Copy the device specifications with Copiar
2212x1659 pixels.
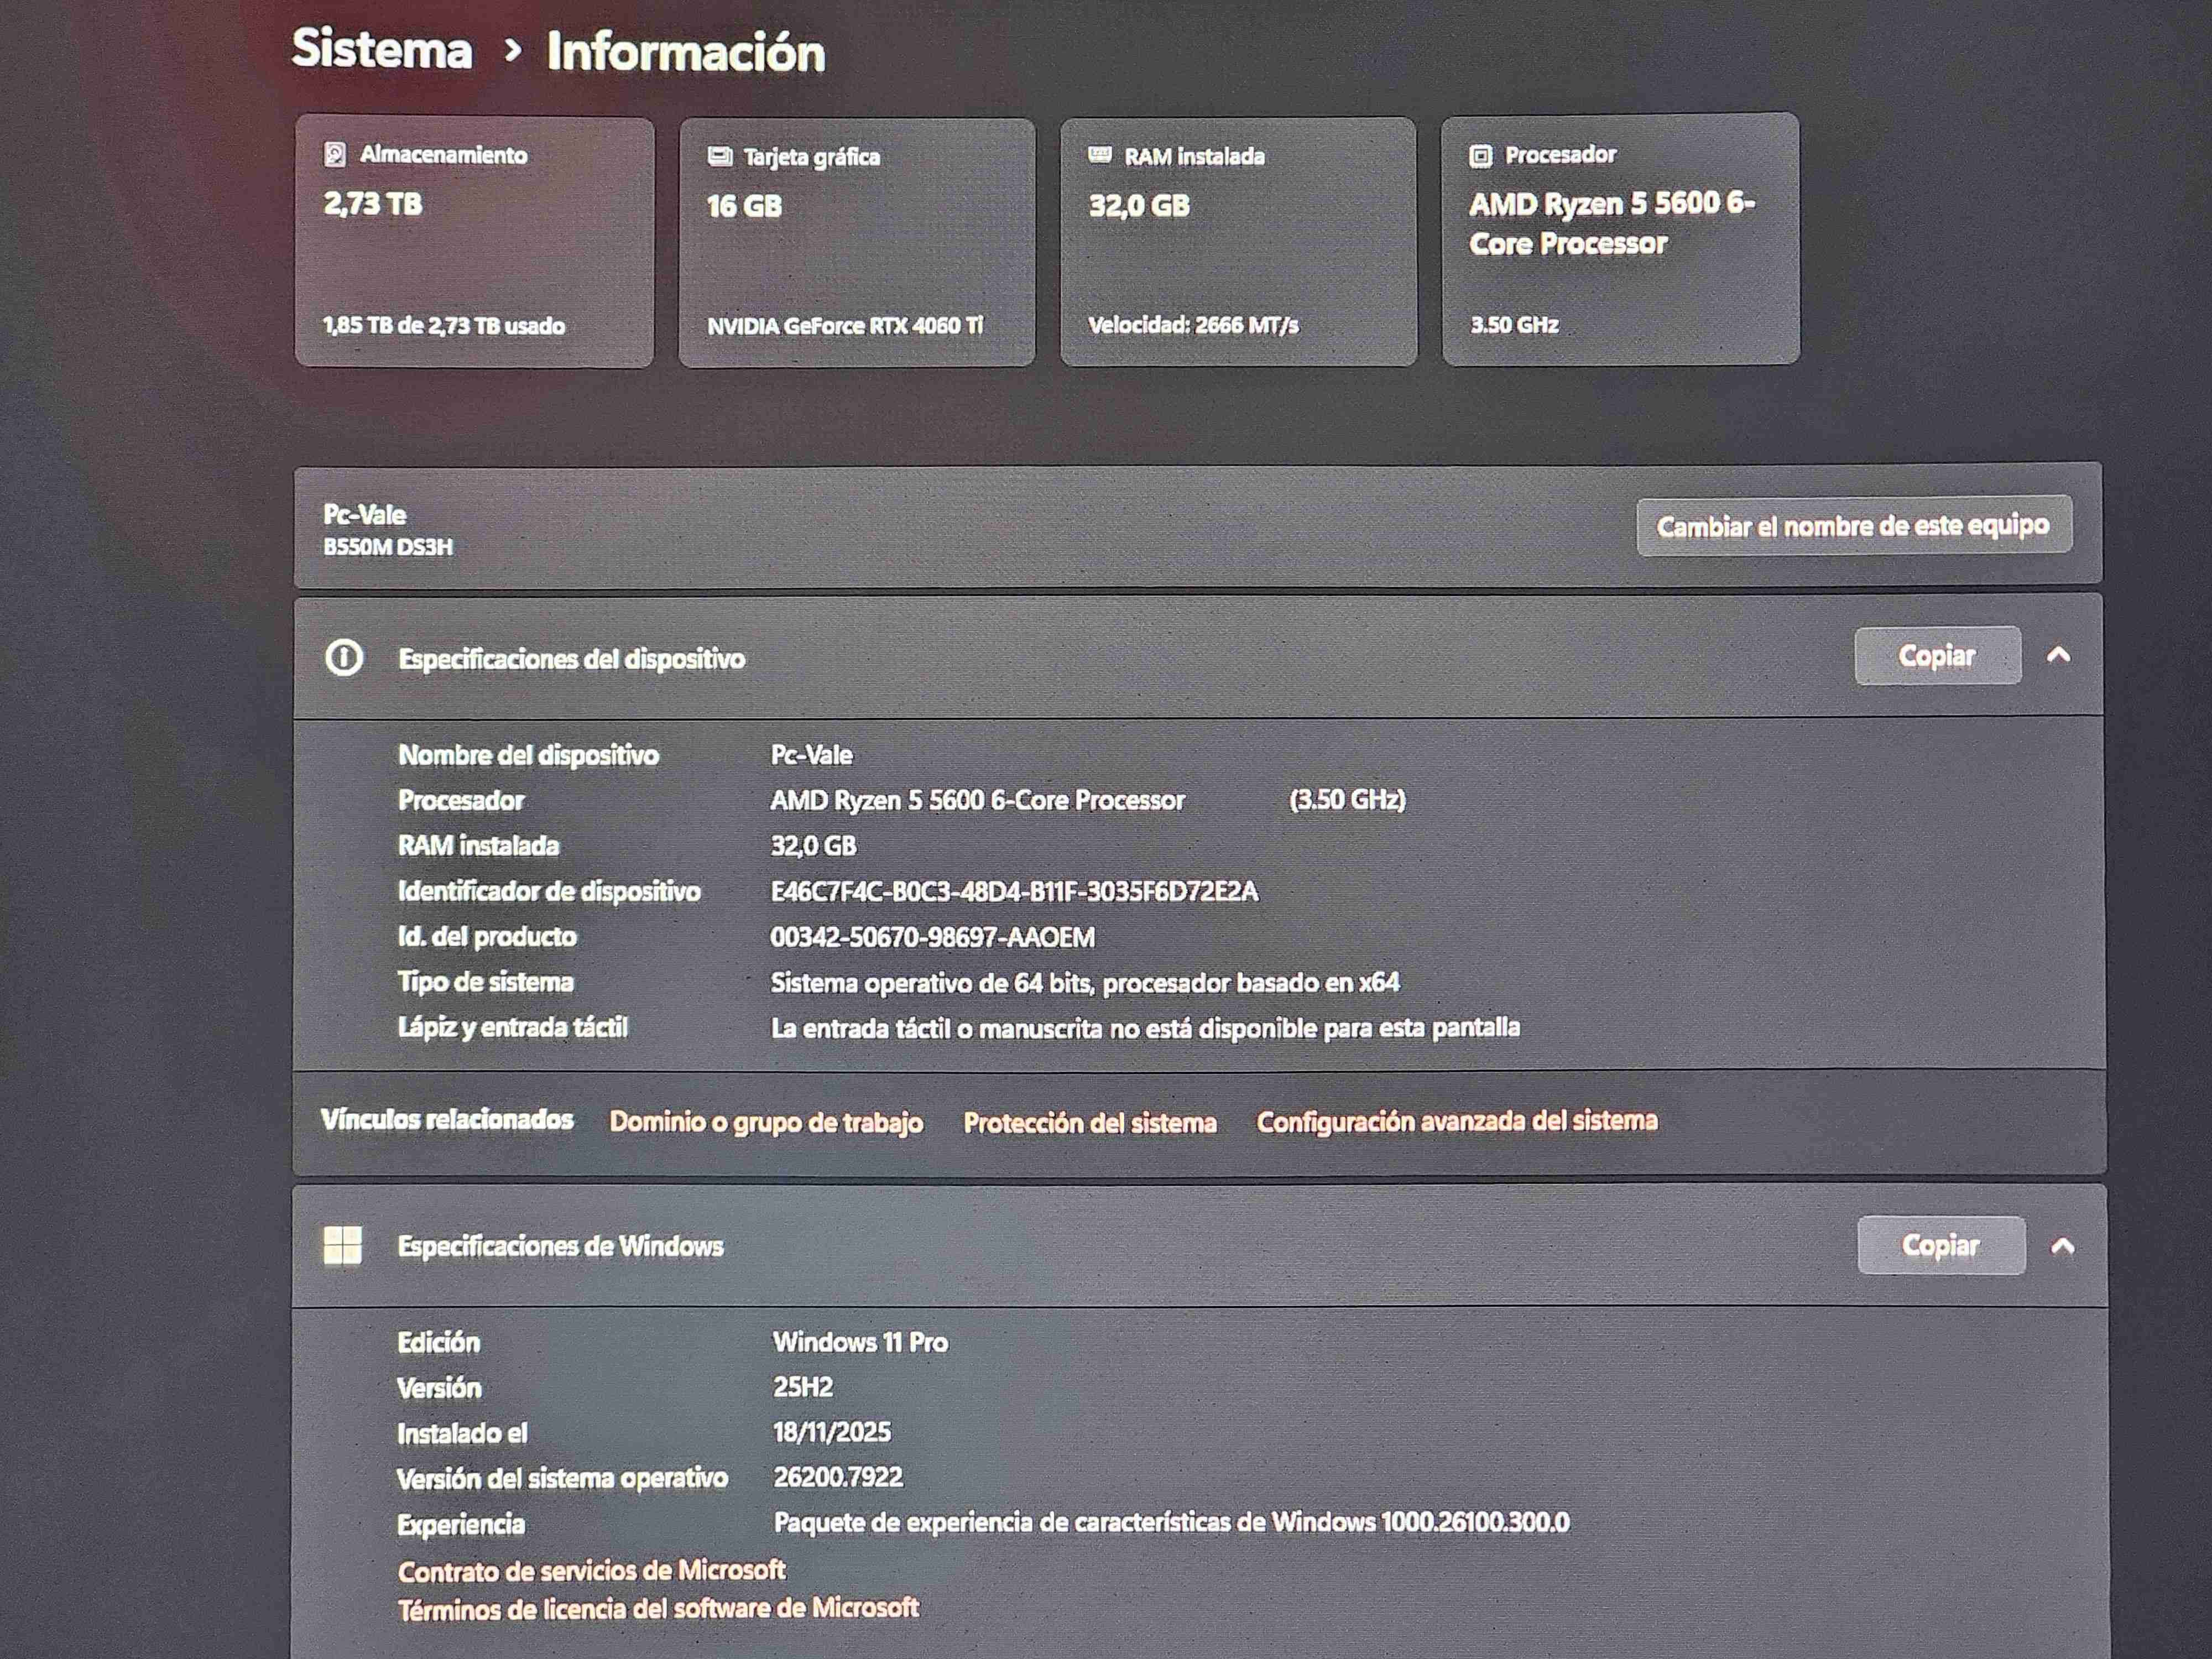point(1937,656)
